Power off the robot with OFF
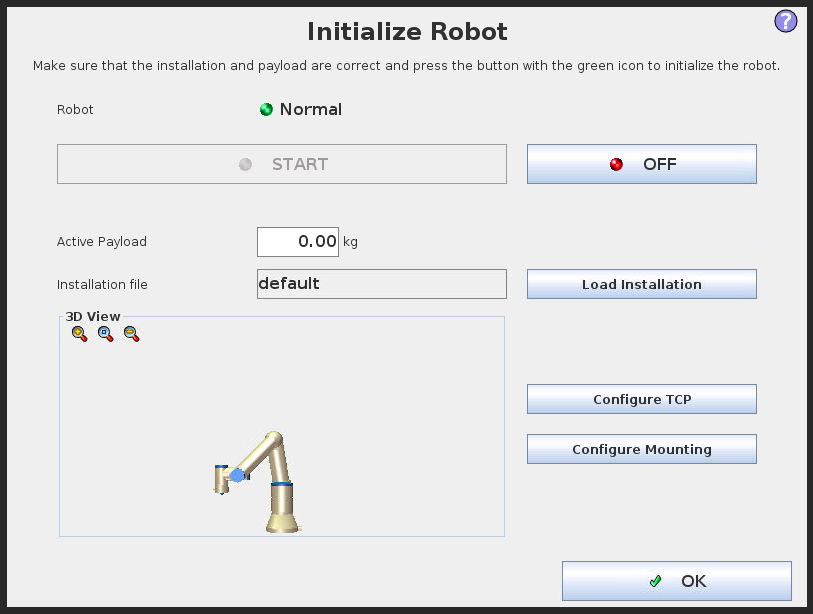813x614 pixels. pyautogui.click(x=641, y=164)
